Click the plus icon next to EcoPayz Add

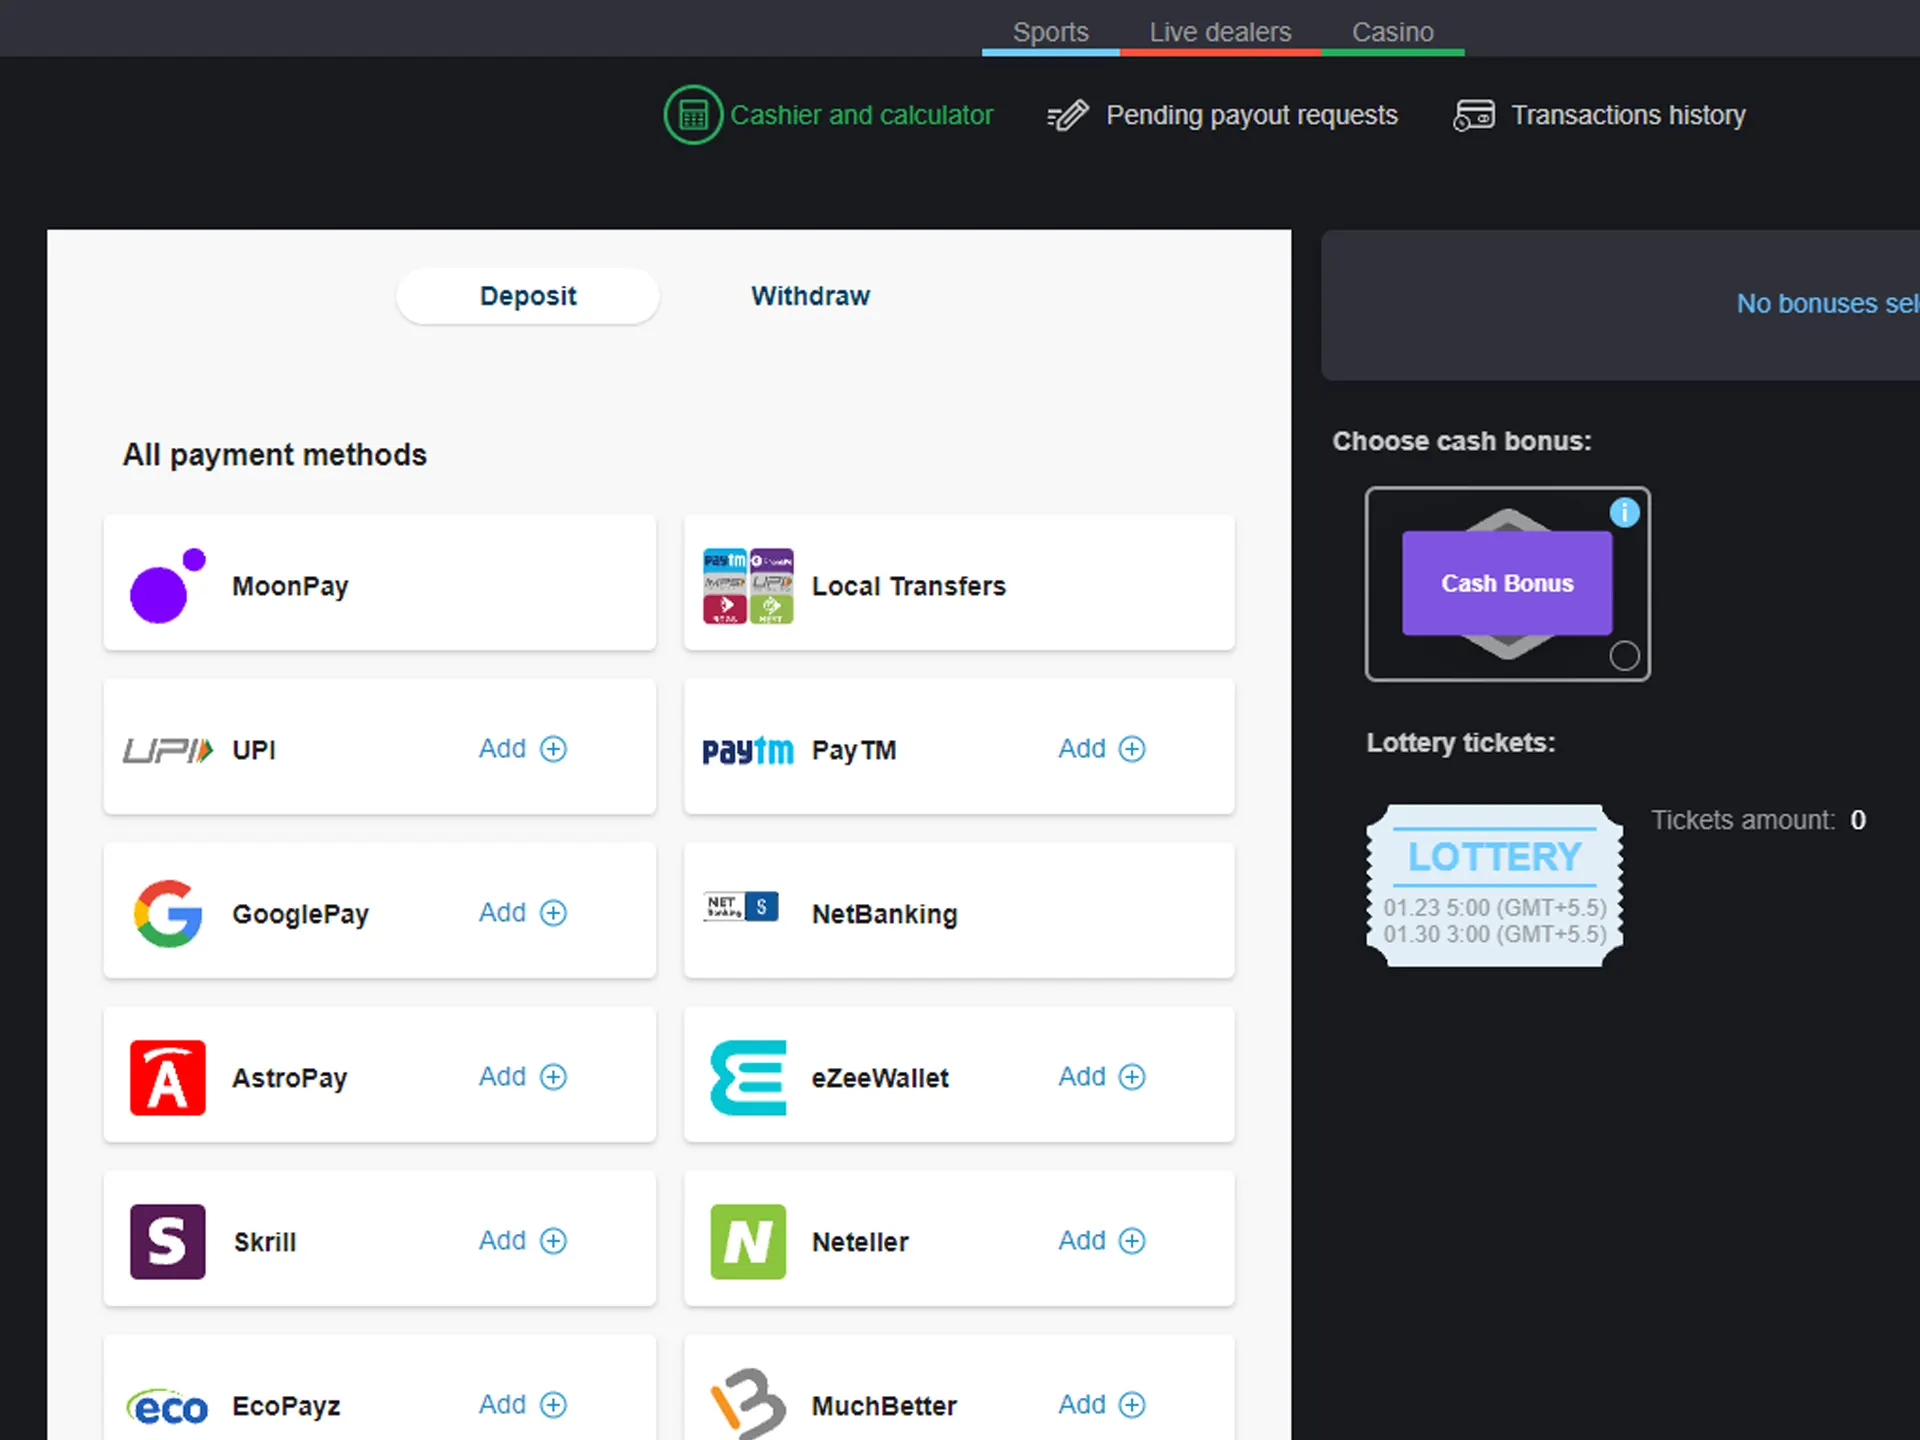(x=553, y=1405)
